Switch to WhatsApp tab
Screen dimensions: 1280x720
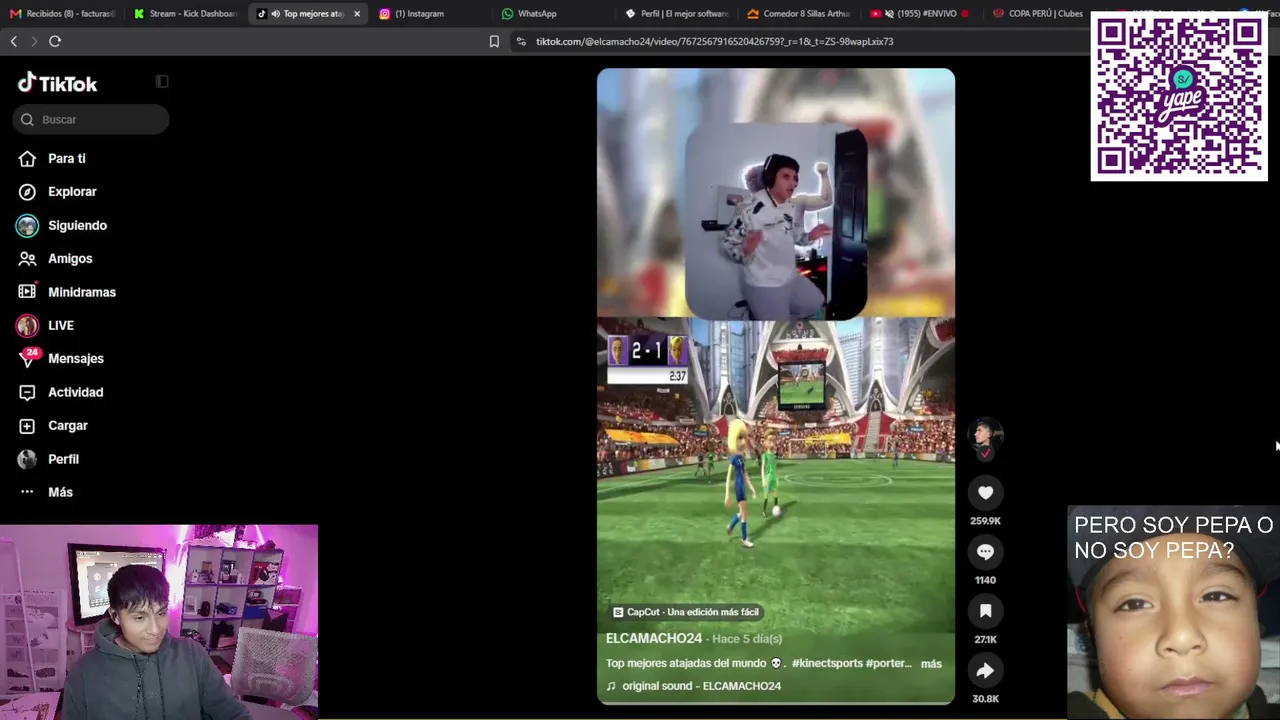tap(551, 14)
